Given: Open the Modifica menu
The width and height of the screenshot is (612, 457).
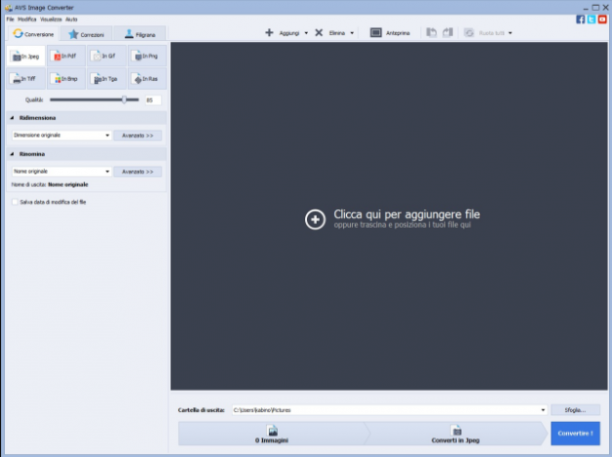Looking at the screenshot, I should coord(27,19).
